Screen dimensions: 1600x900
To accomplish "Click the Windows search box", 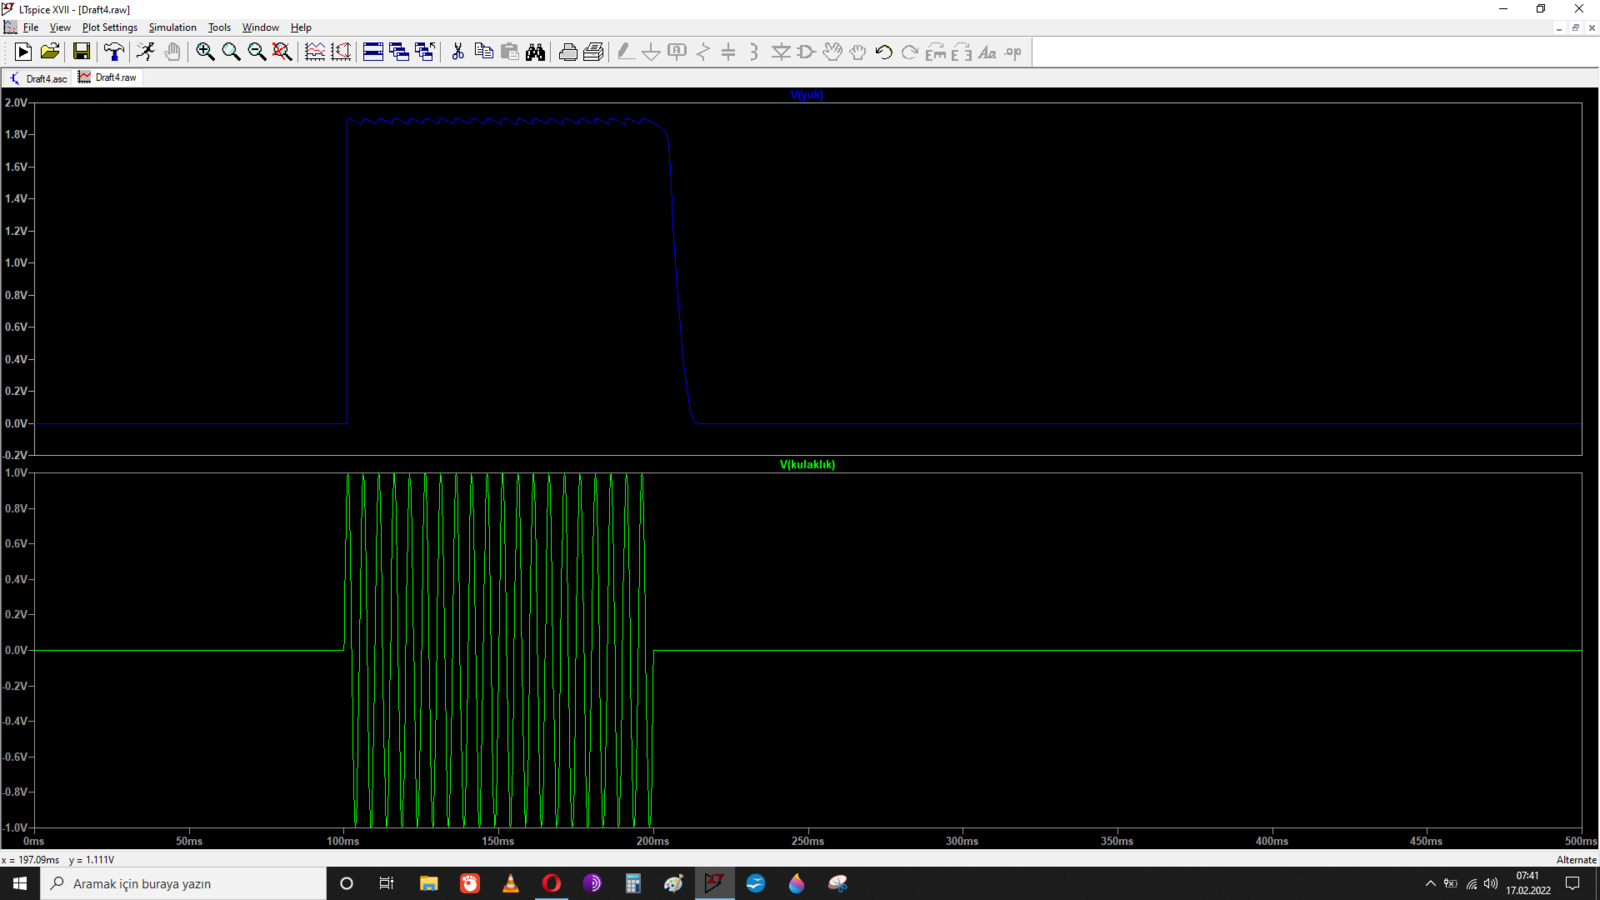I will (183, 883).
